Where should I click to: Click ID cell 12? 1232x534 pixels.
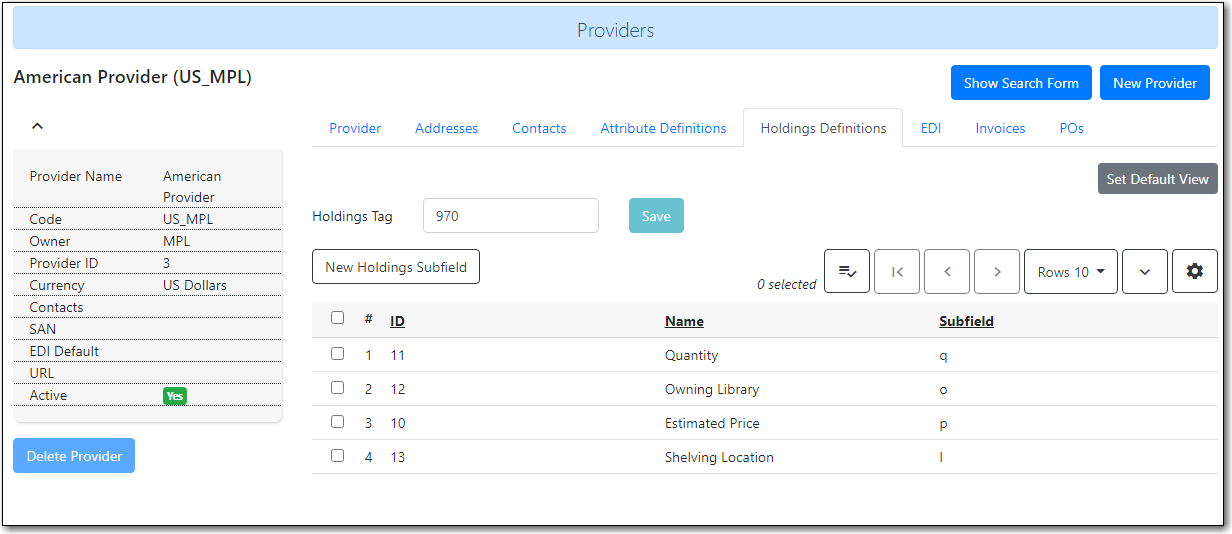[398, 389]
